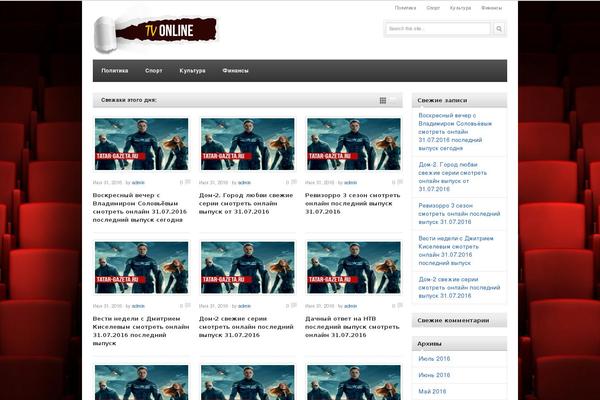Click small Политика link above search box
This screenshot has height=400, width=600.
[405, 8]
